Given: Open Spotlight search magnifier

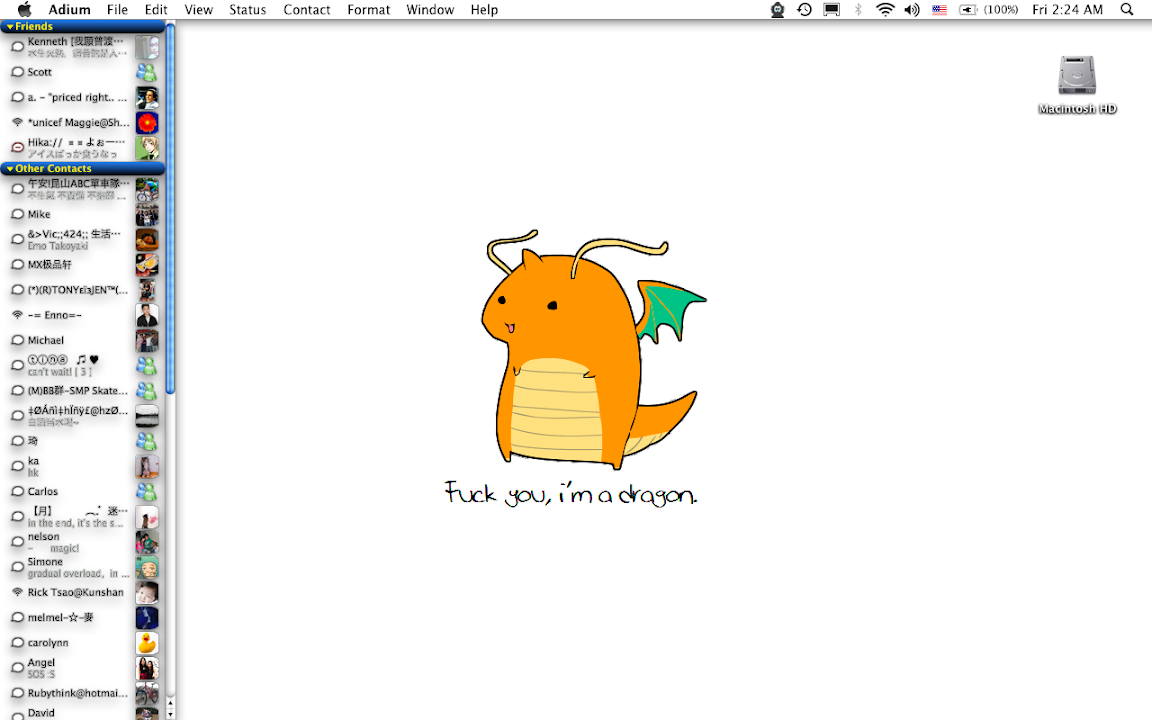Looking at the screenshot, I should [1126, 10].
